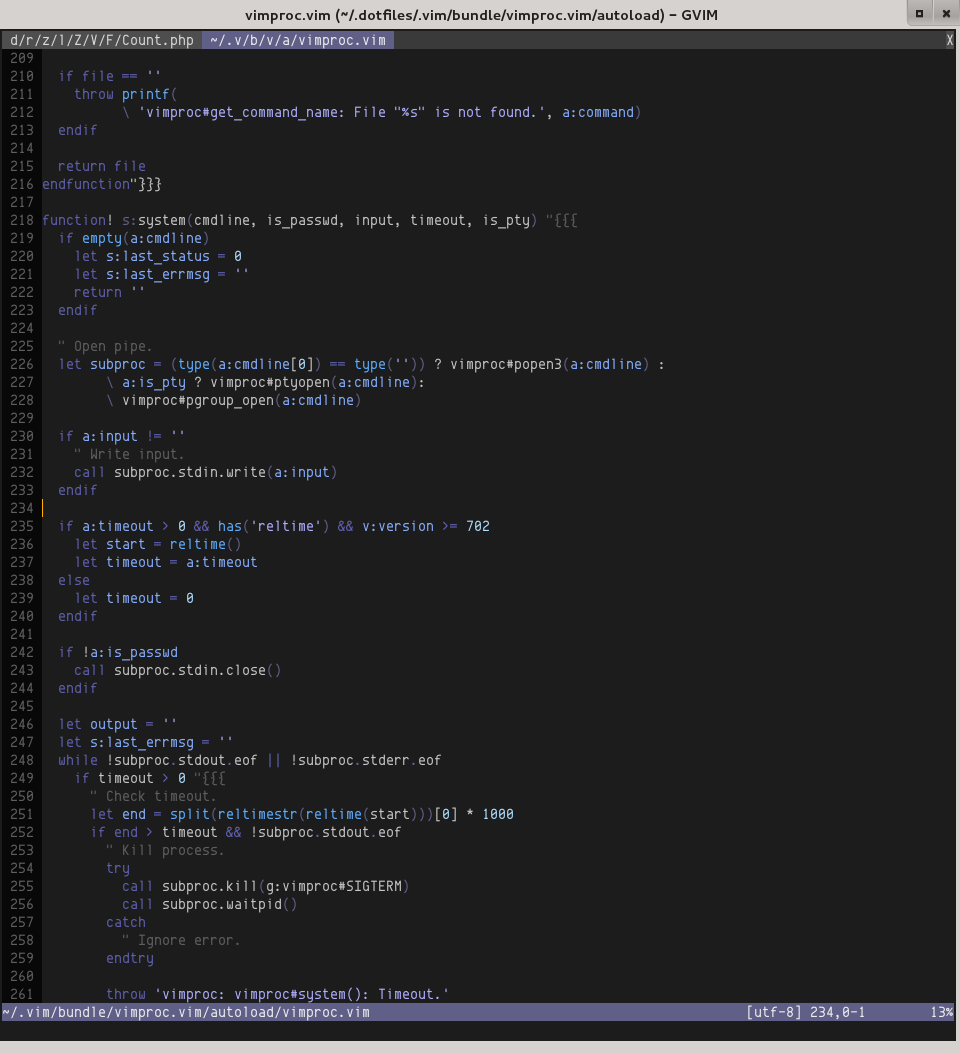Place cursor on subproc.waitpid() call
Screen dimensions: 960x1053
tap(230, 904)
